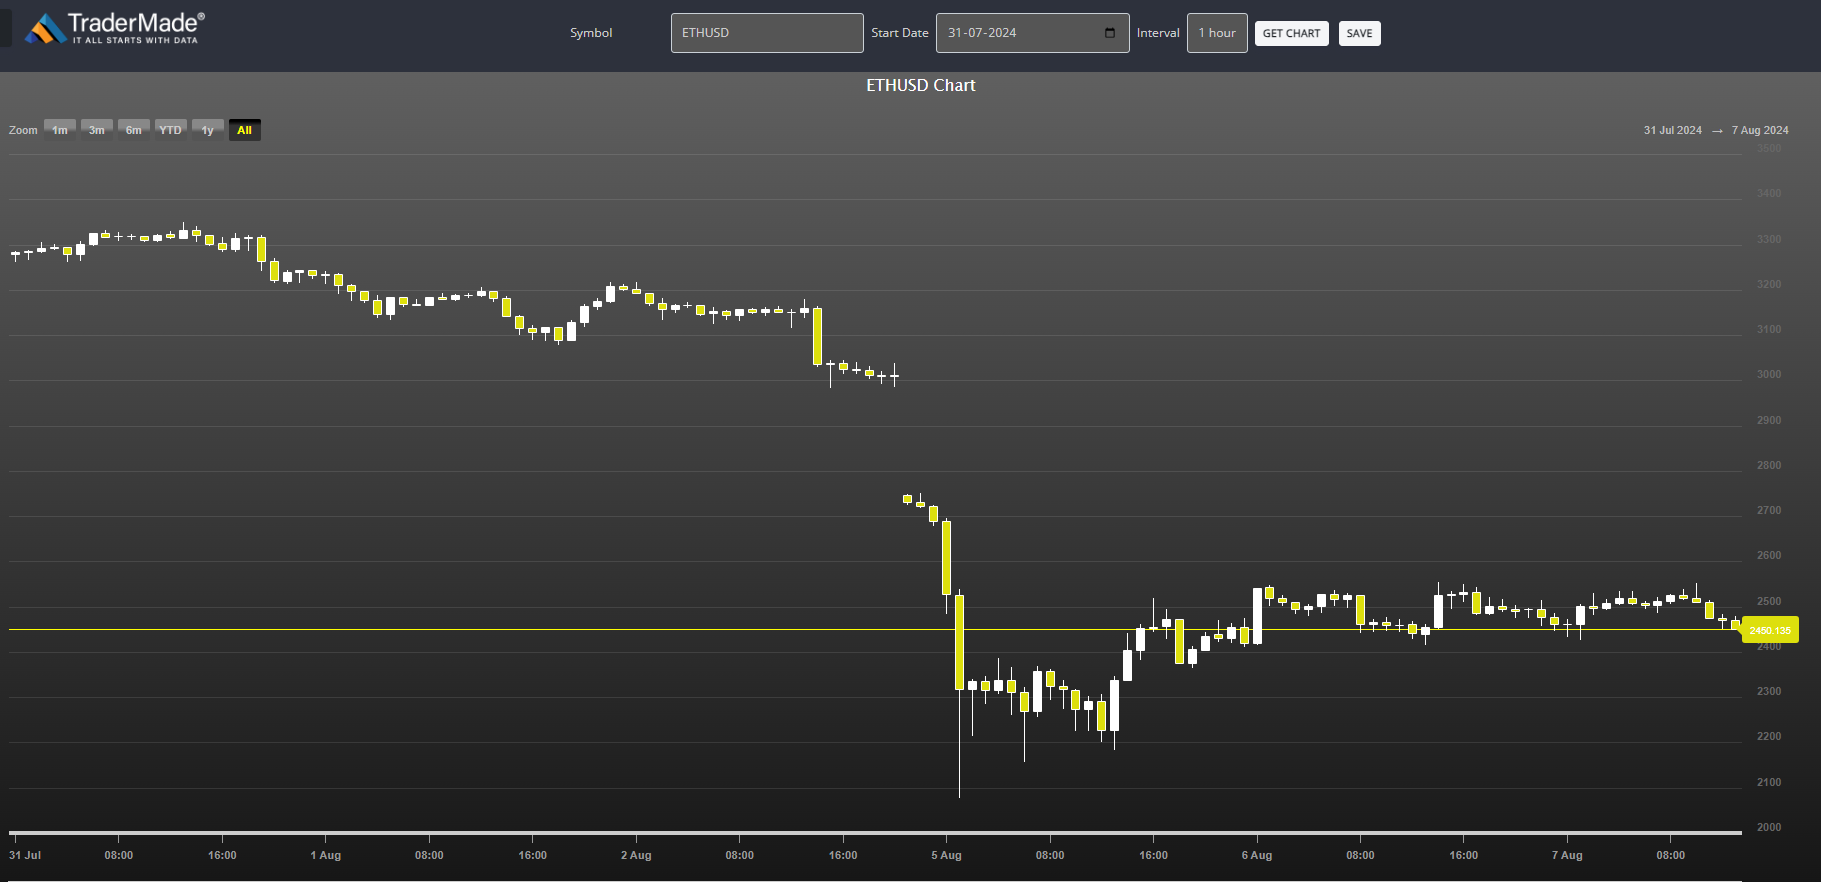The width and height of the screenshot is (1821, 882).
Task: Click the 2500 price axis label
Action: (x=1769, y=601)
